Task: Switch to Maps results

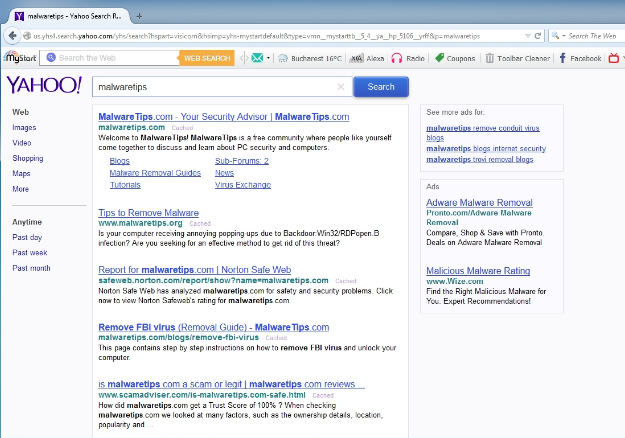Action: point(21,173)
